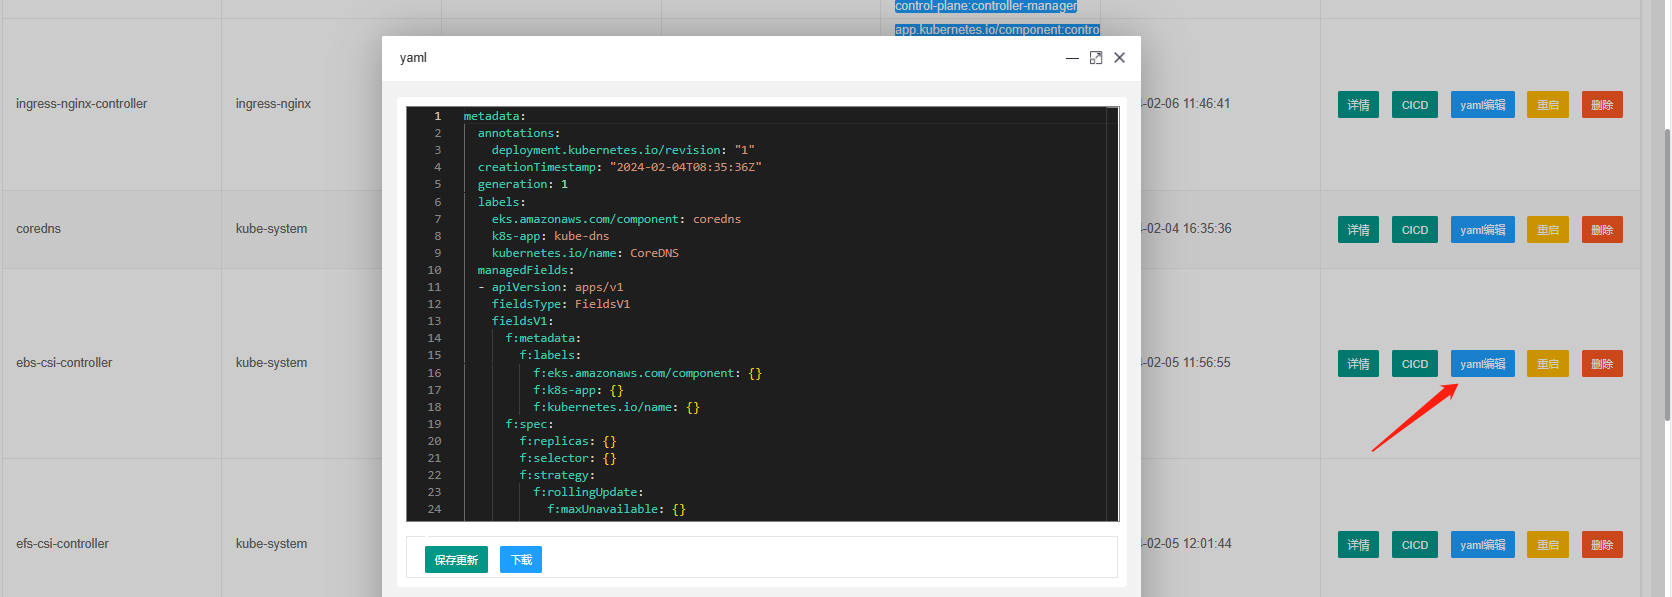
Task: Click the 下载 button
Action: click(x=521, y=560)
